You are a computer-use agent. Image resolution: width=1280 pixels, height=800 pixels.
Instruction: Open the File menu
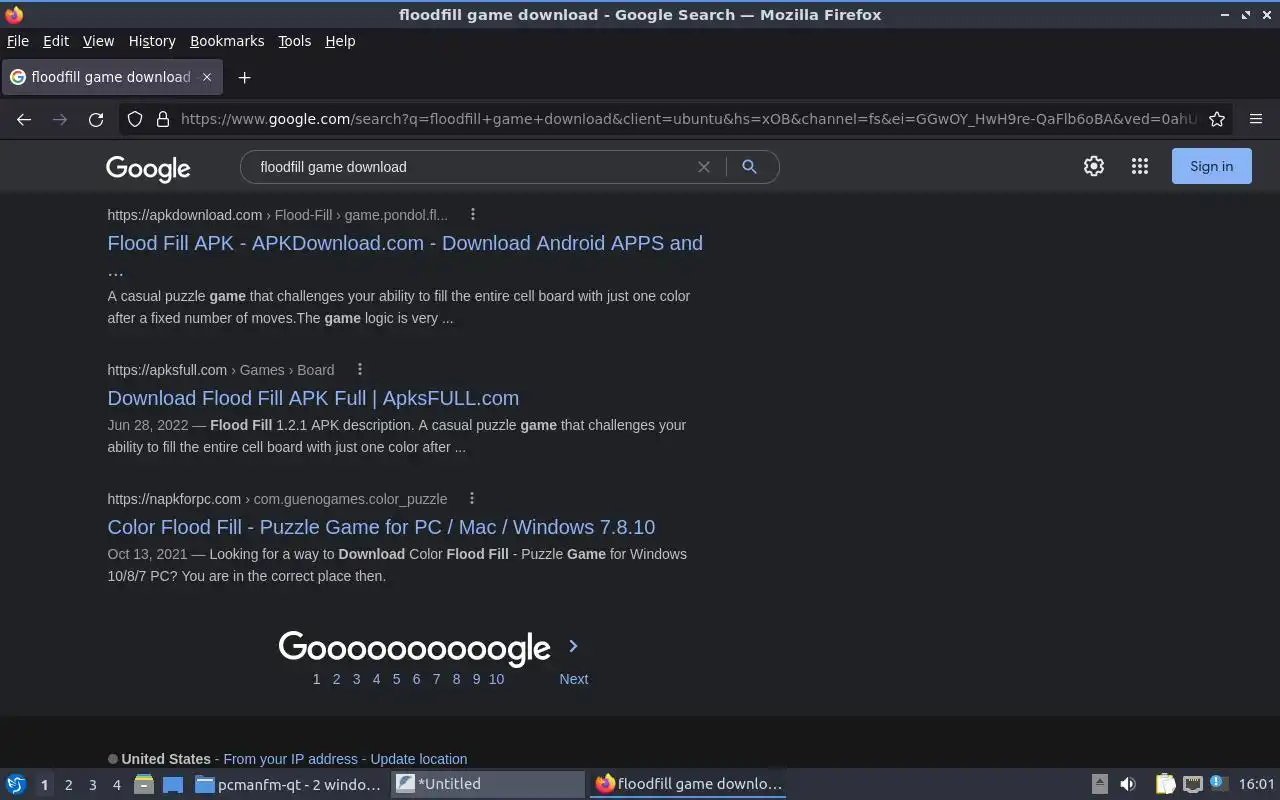[x=18, y=41]
